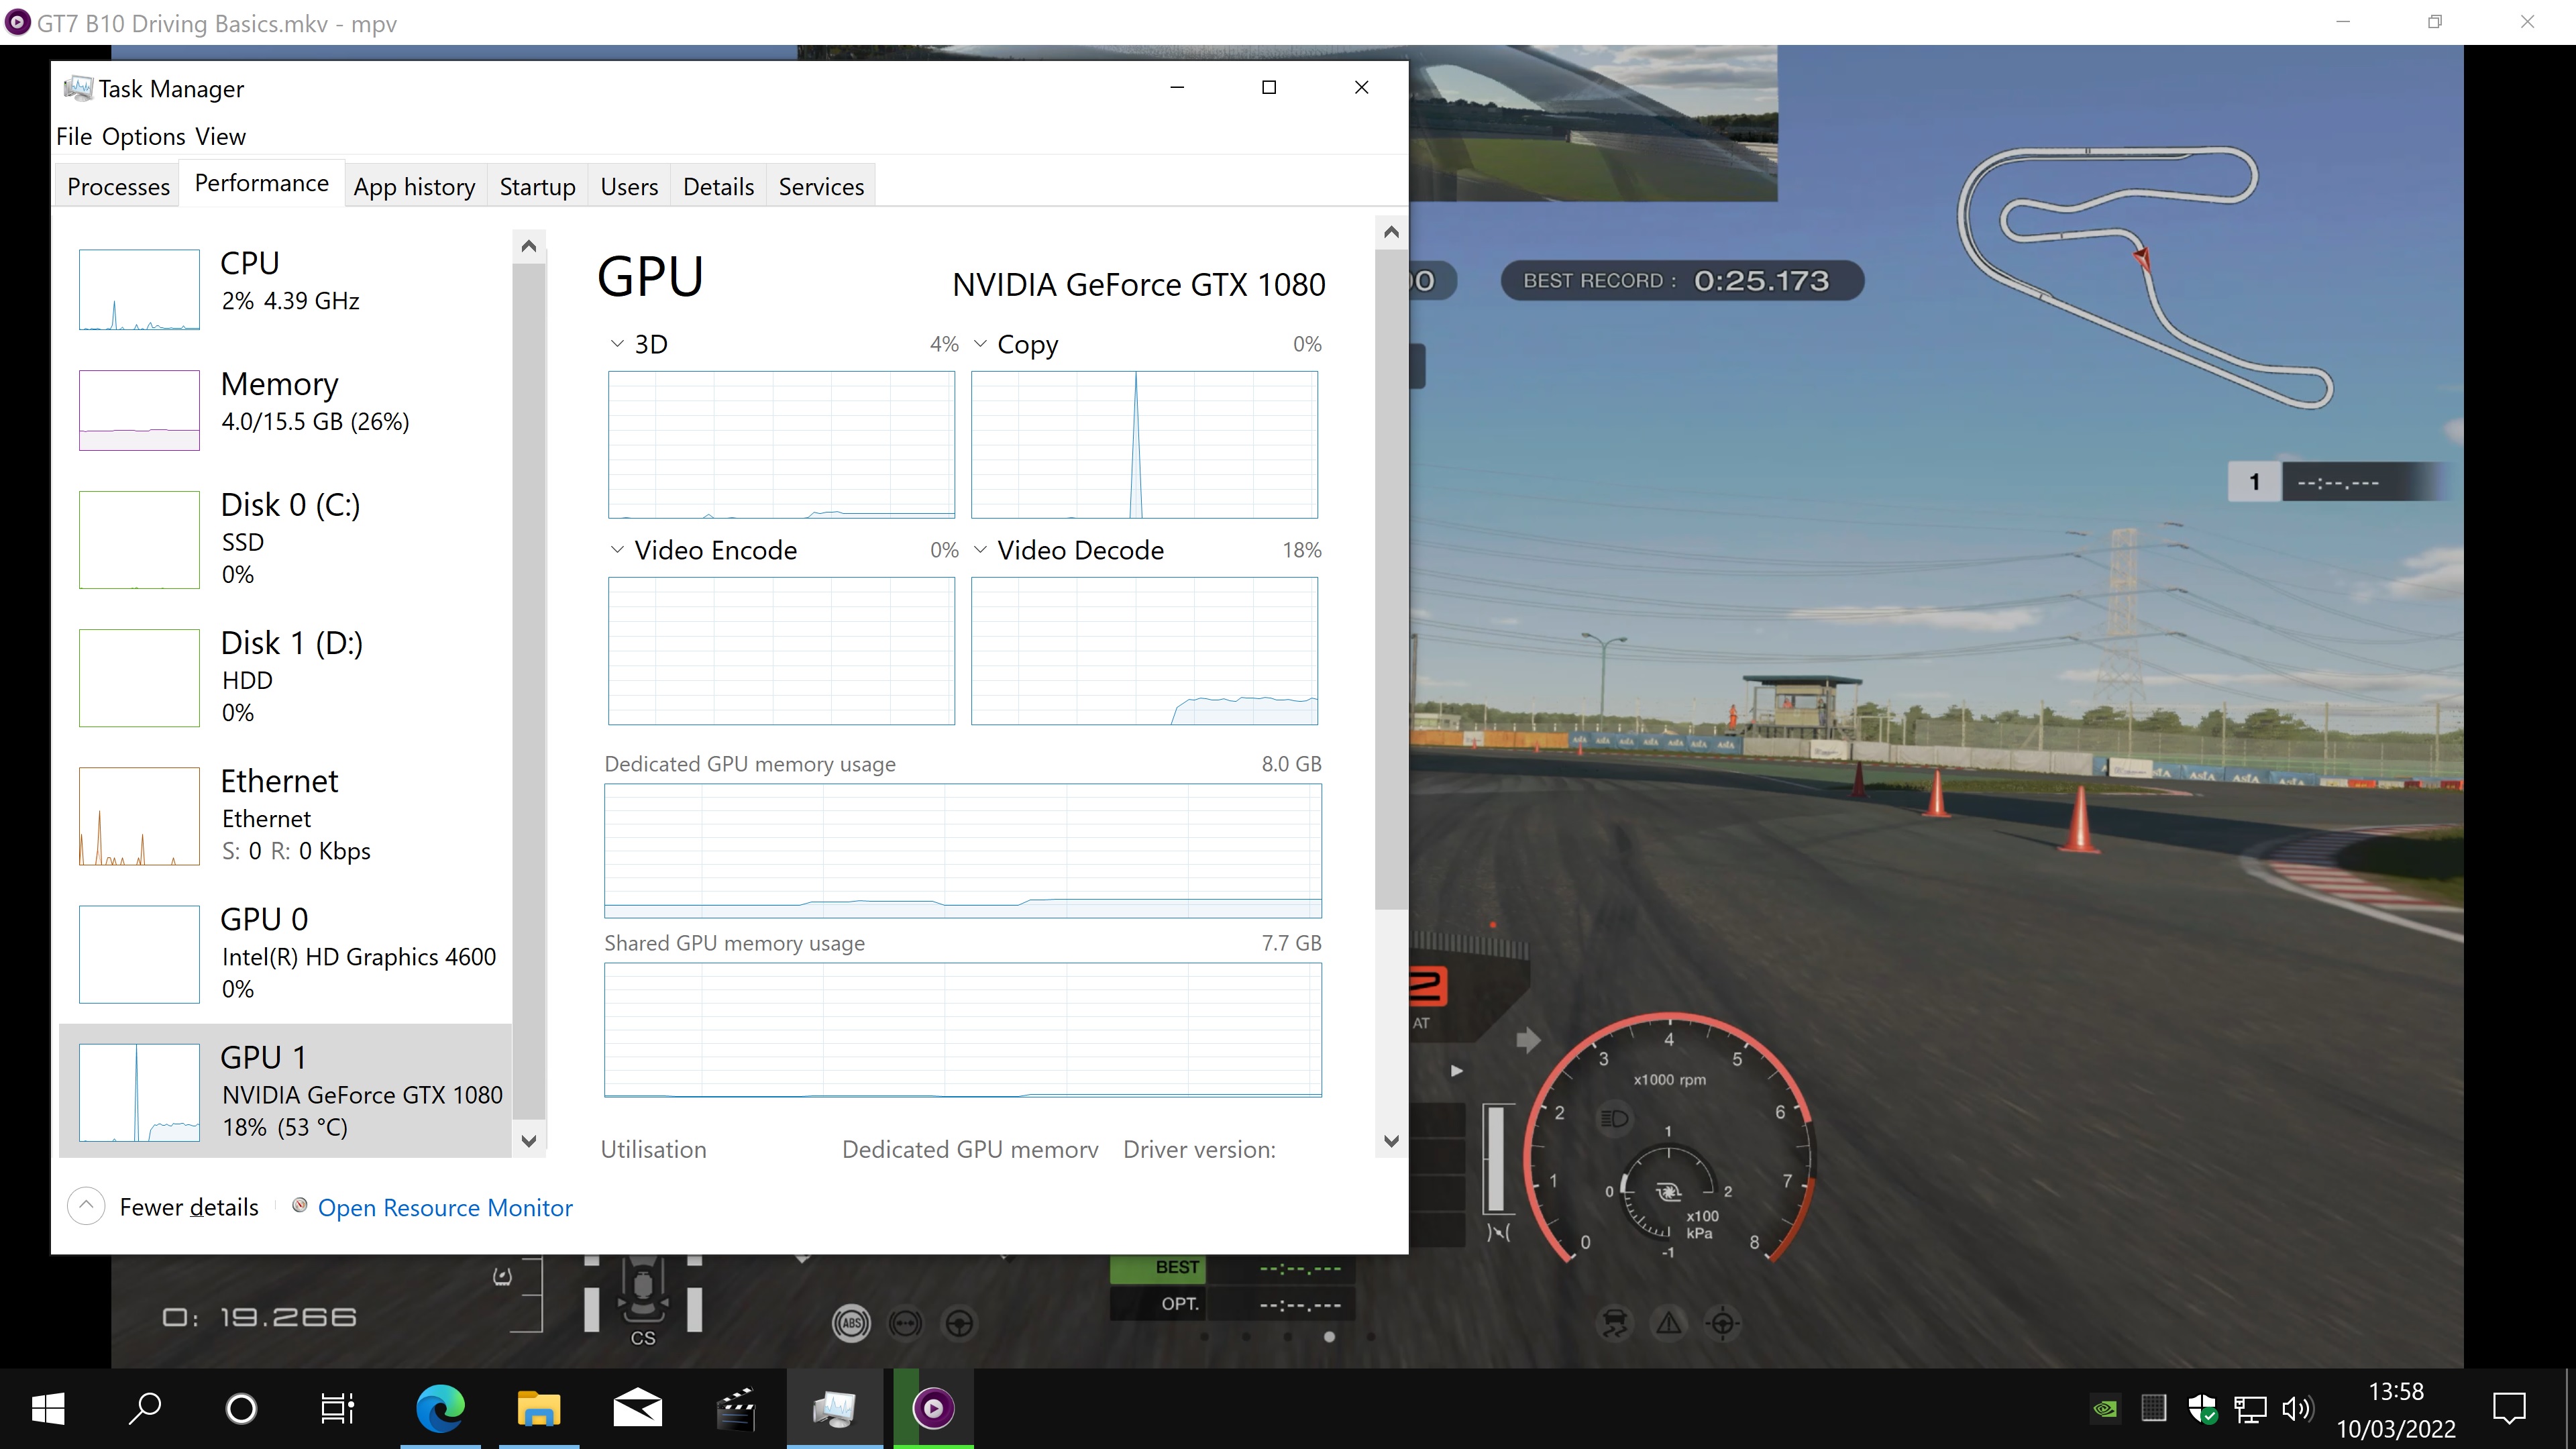Open the volume speaker tray icon

coord(2297,1409)
